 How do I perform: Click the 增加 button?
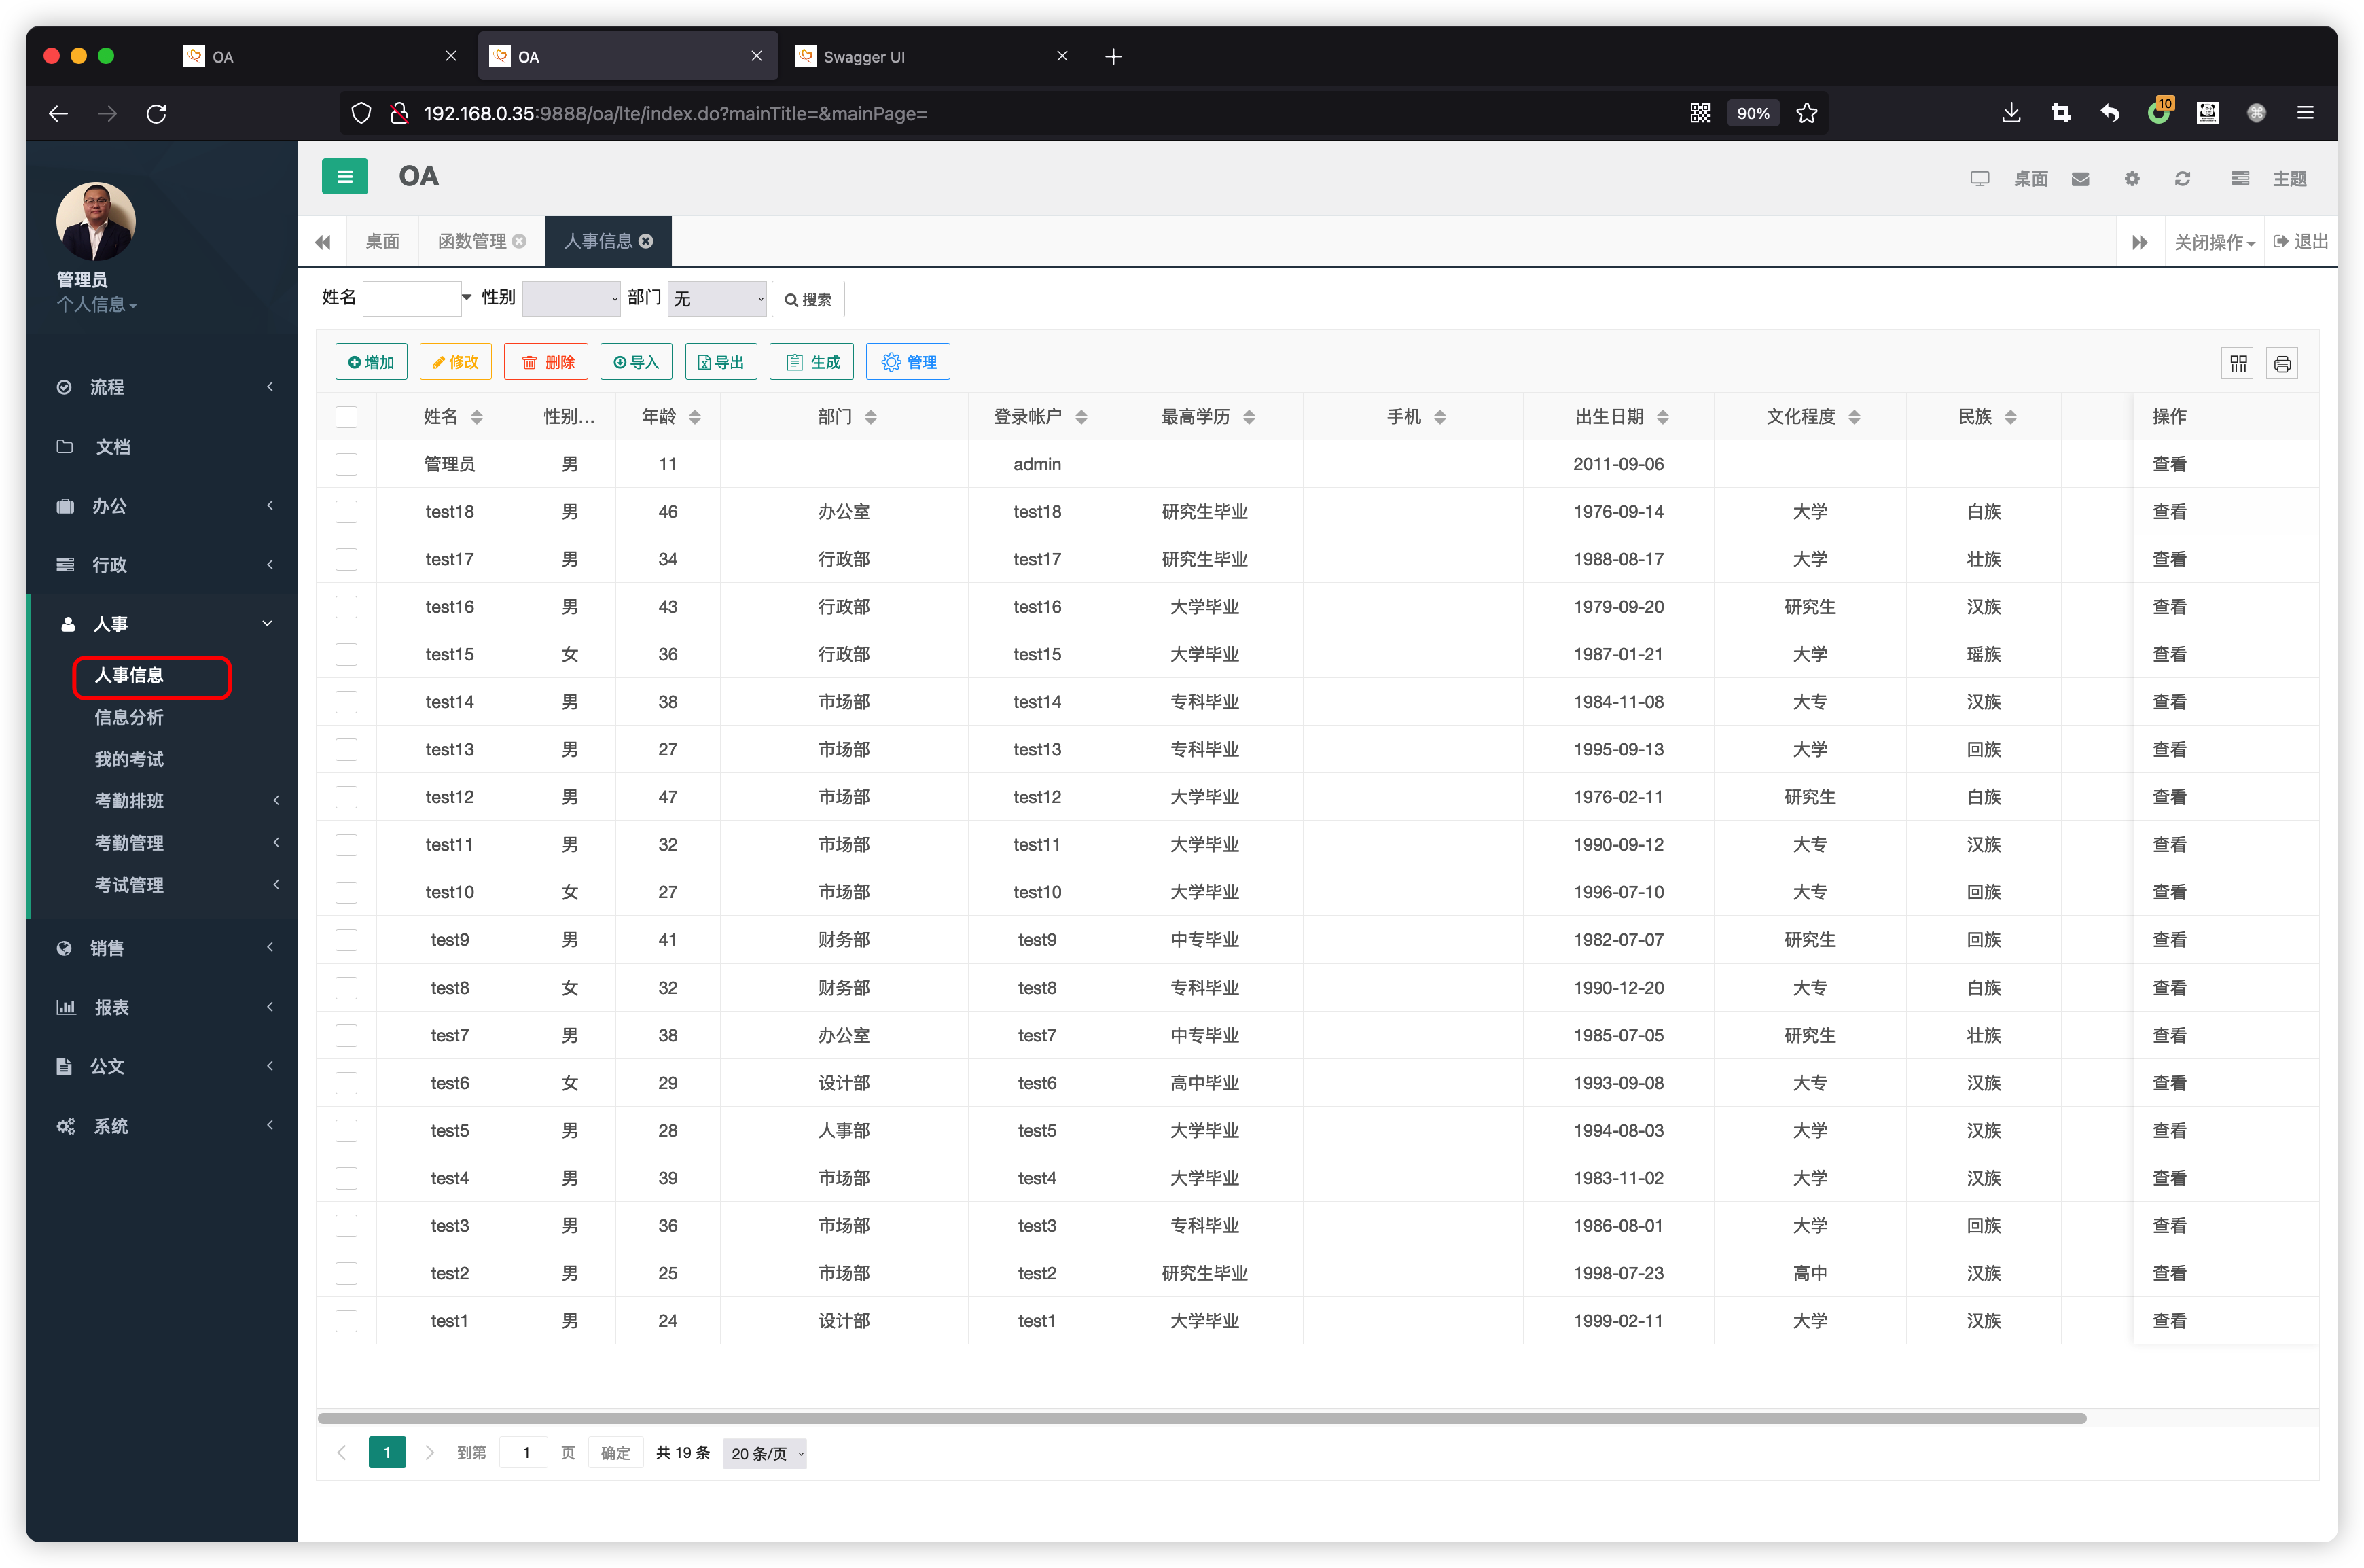click(x=371, y=362)
